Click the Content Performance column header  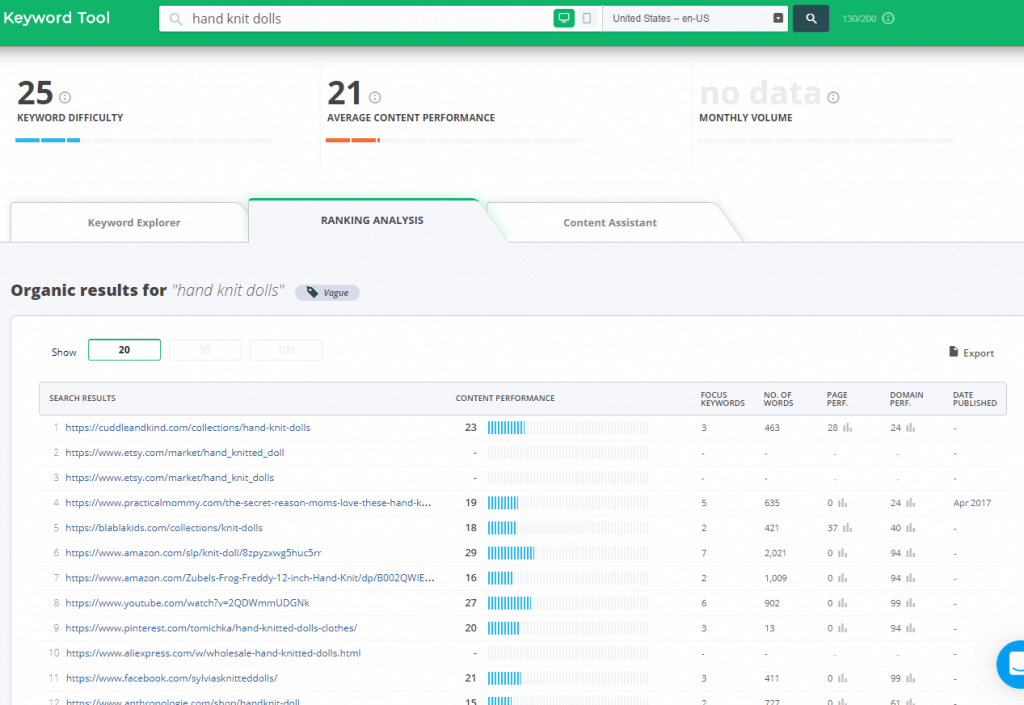(x=505, y=398)
